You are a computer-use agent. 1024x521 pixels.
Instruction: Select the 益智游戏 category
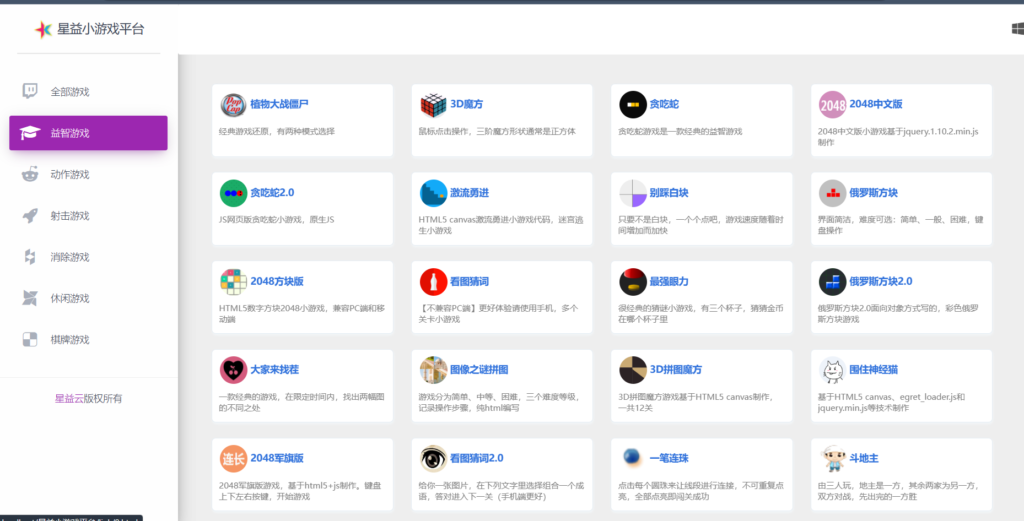pos(88,133)
